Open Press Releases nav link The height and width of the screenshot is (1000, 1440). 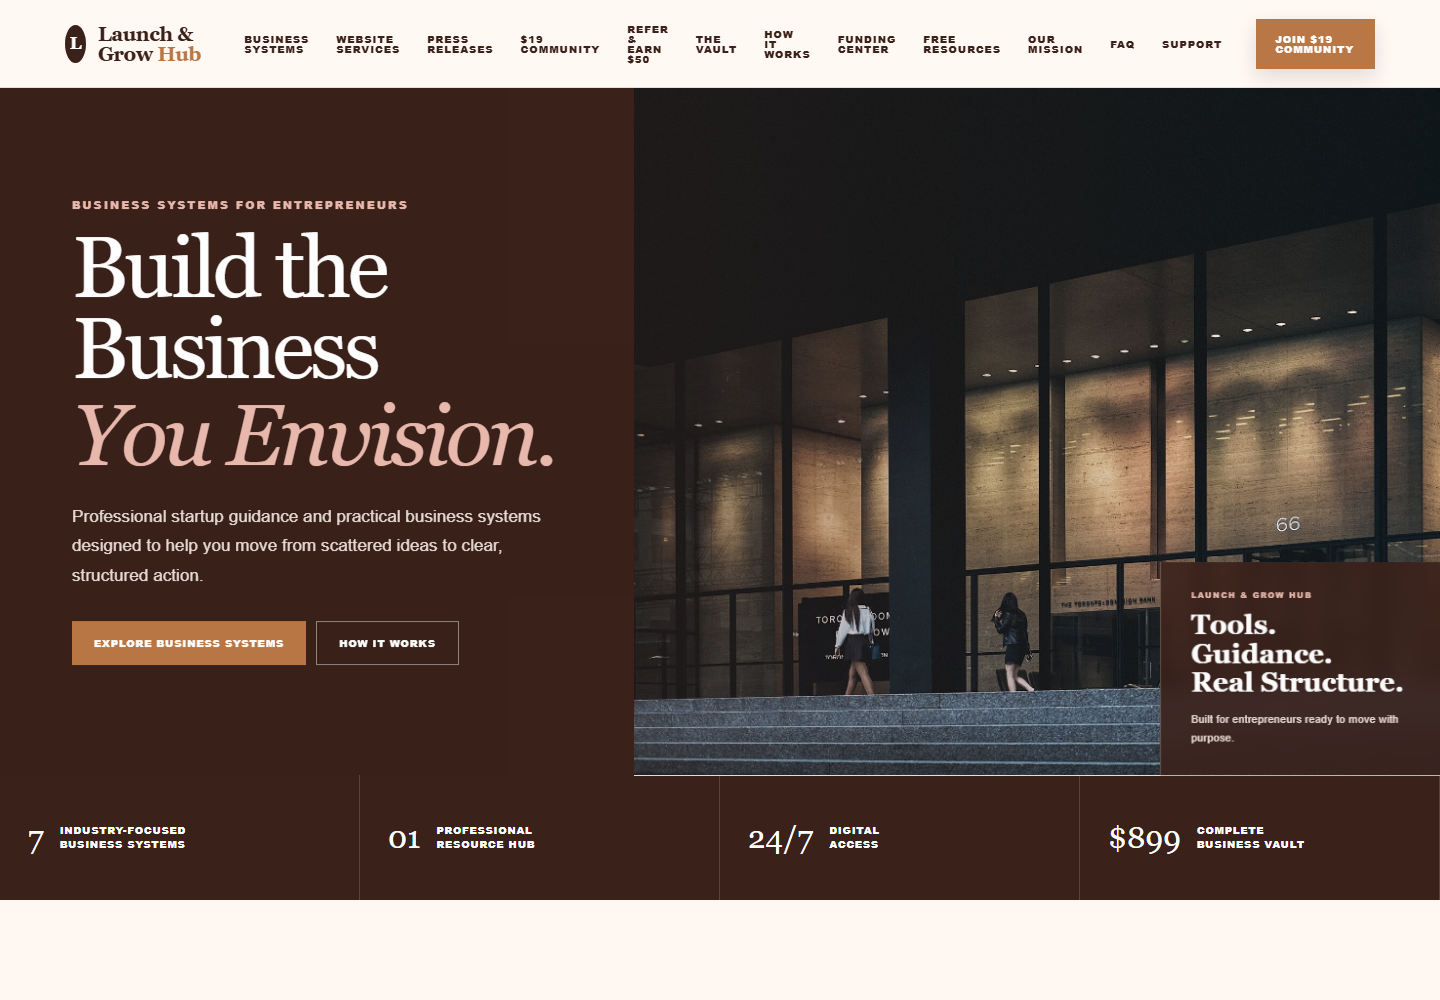460,44
